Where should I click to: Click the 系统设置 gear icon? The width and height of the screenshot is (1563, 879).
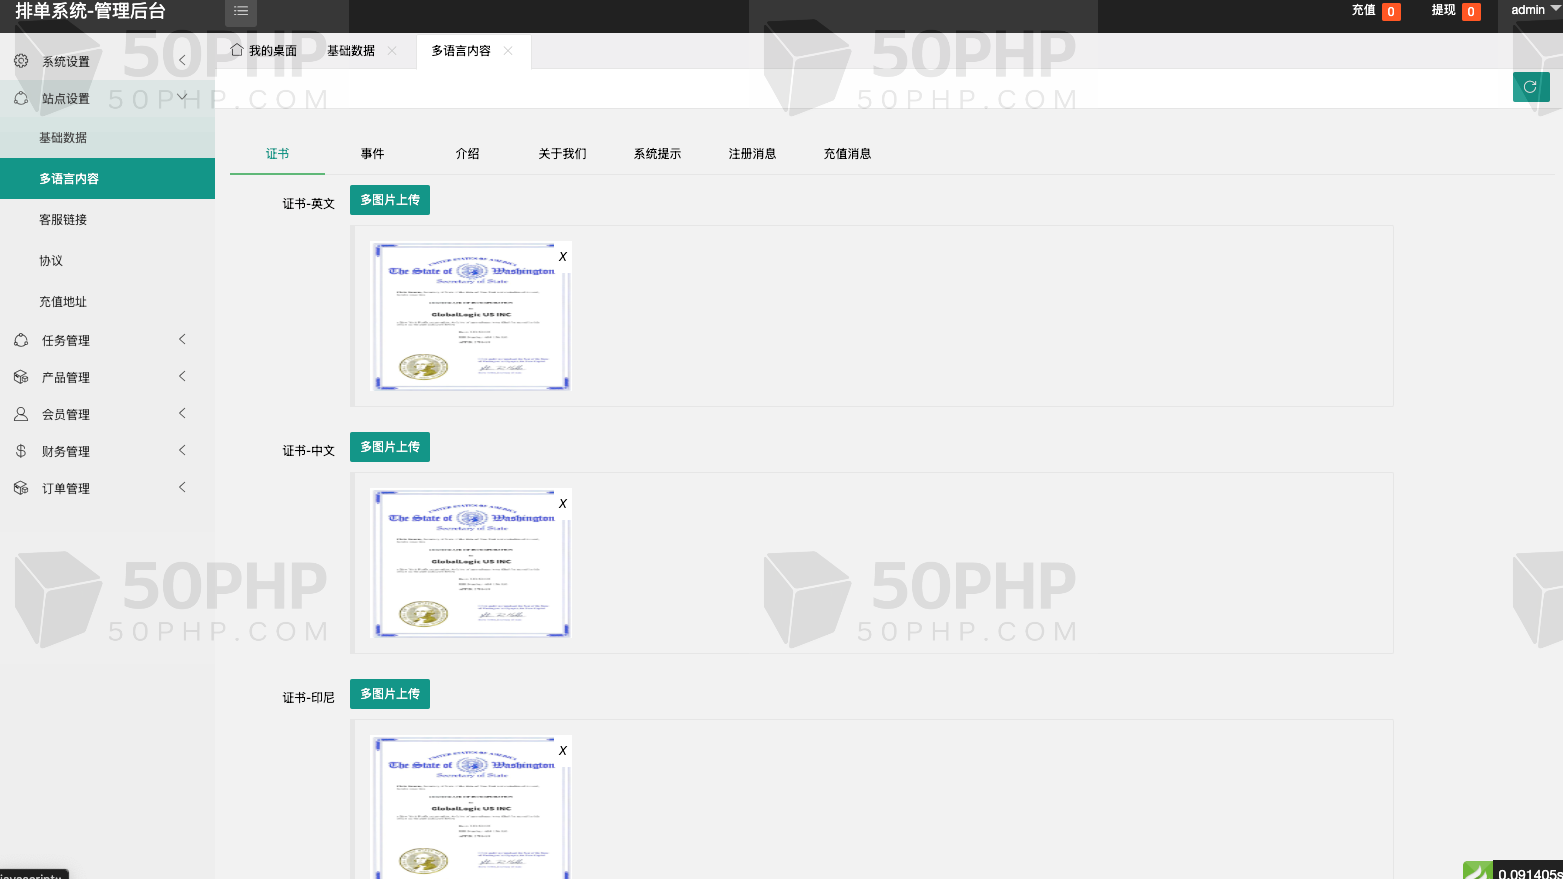21,61
